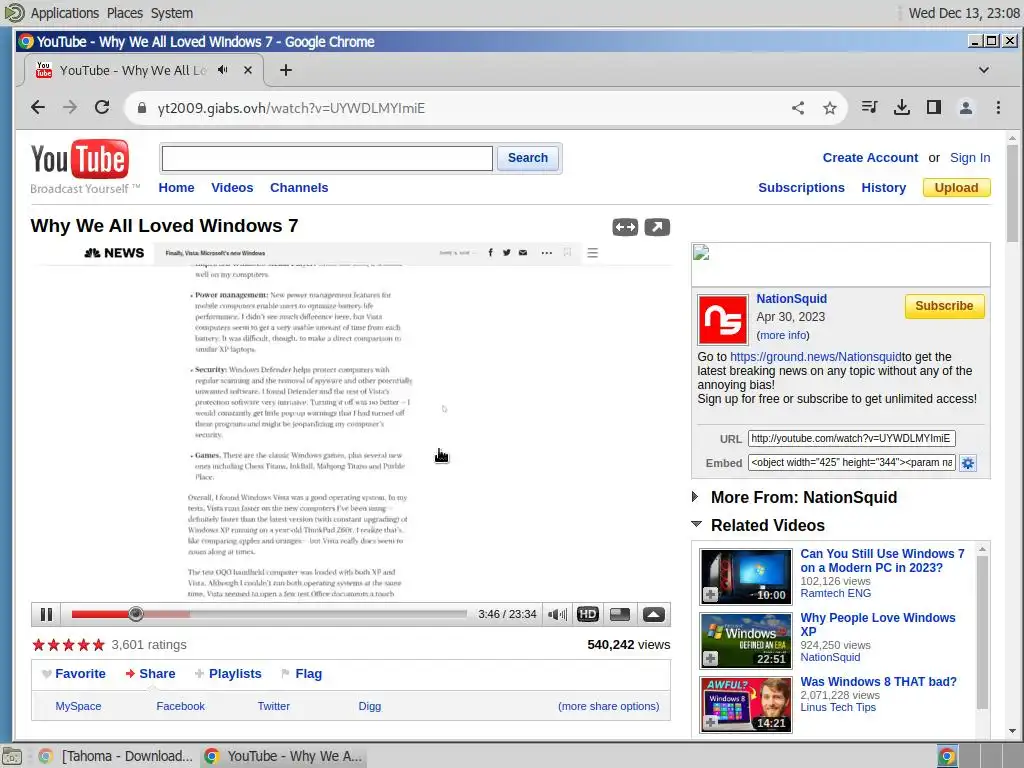Open Chrome profile icon
Viewport: 1024px width, 768px height.
click(x=966, y=108)
